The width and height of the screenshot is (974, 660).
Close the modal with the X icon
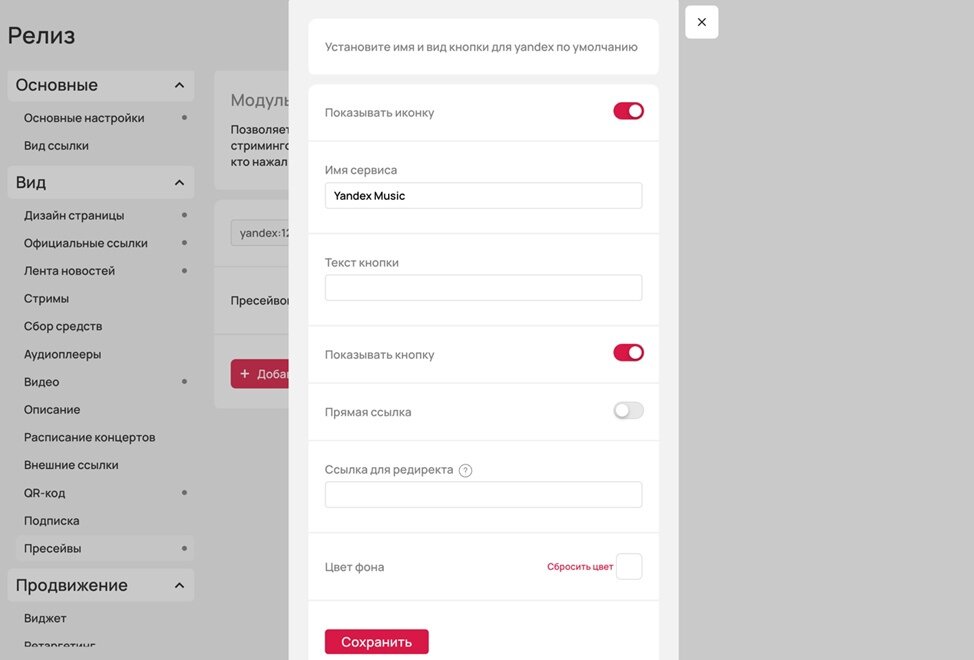click(701, 22)
